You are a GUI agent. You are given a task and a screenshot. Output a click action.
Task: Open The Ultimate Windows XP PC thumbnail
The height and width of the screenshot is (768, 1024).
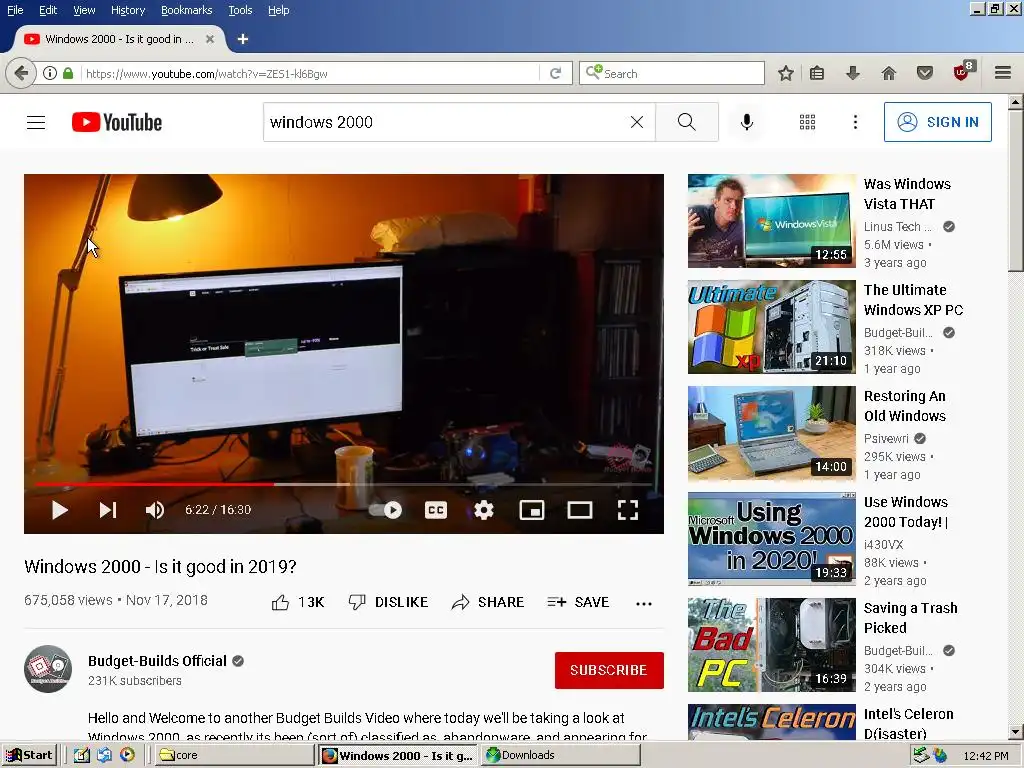771,327
